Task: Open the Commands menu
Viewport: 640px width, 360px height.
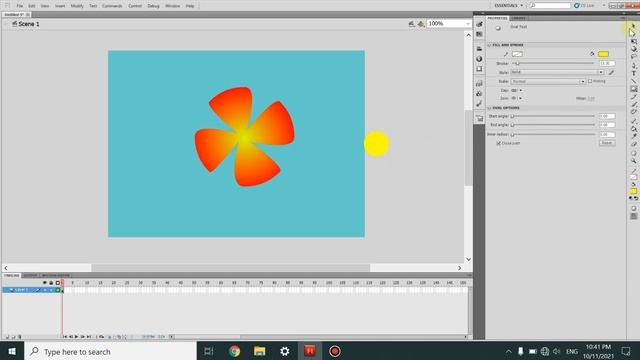Action: coord(112,6)
